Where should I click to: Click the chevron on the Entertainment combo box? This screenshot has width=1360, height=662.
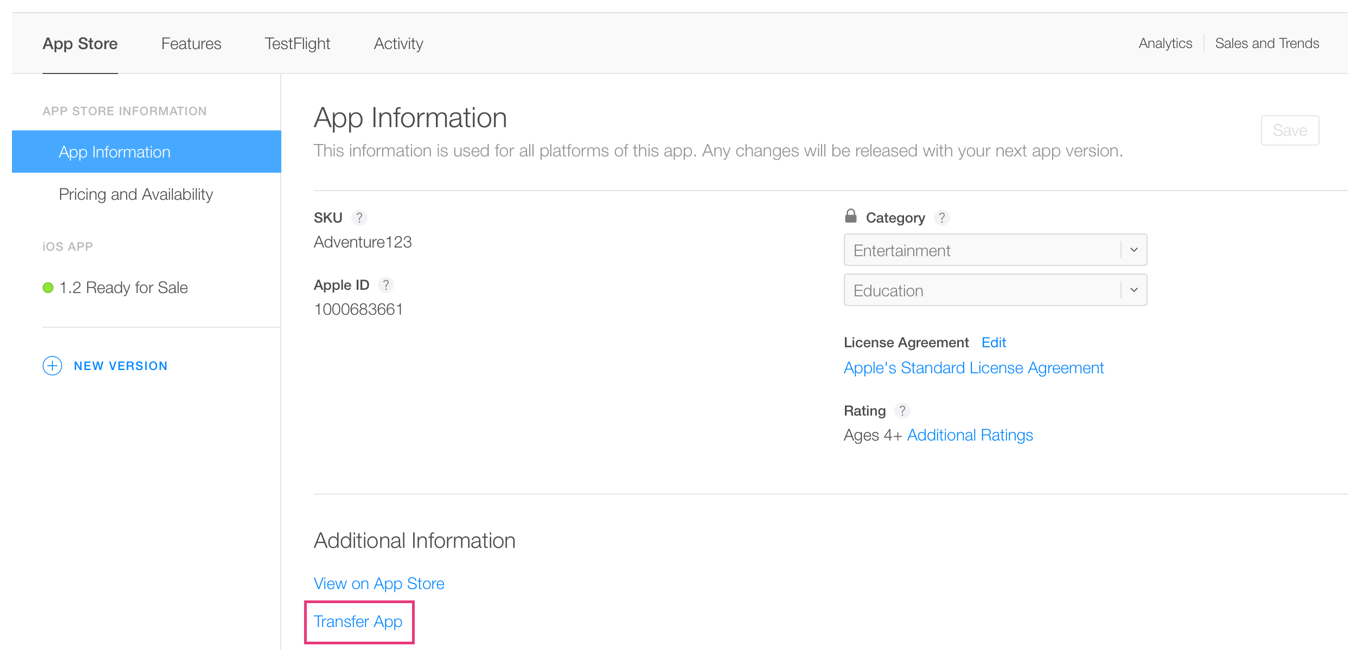[1134, 249]
